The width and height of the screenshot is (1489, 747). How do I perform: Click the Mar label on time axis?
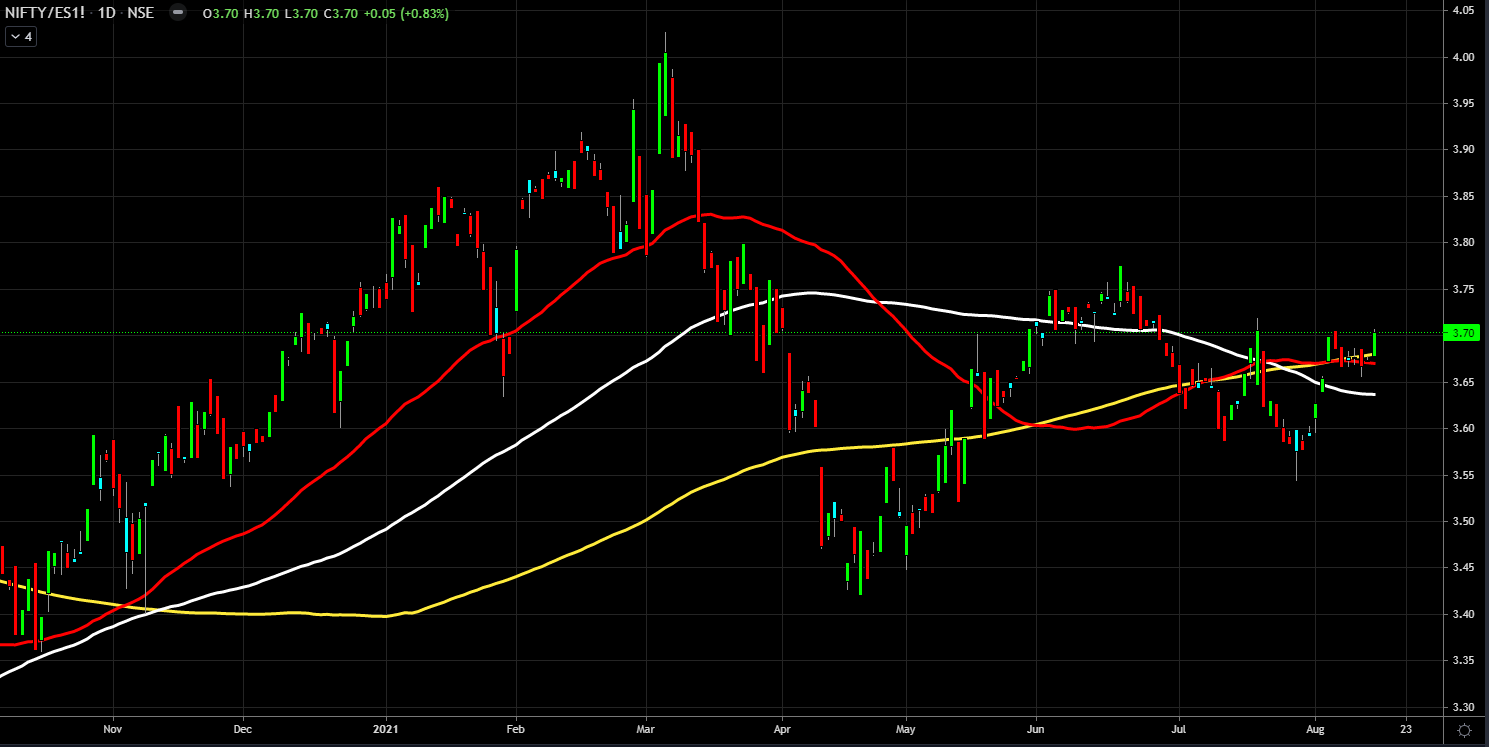click(x=645, y=730)
